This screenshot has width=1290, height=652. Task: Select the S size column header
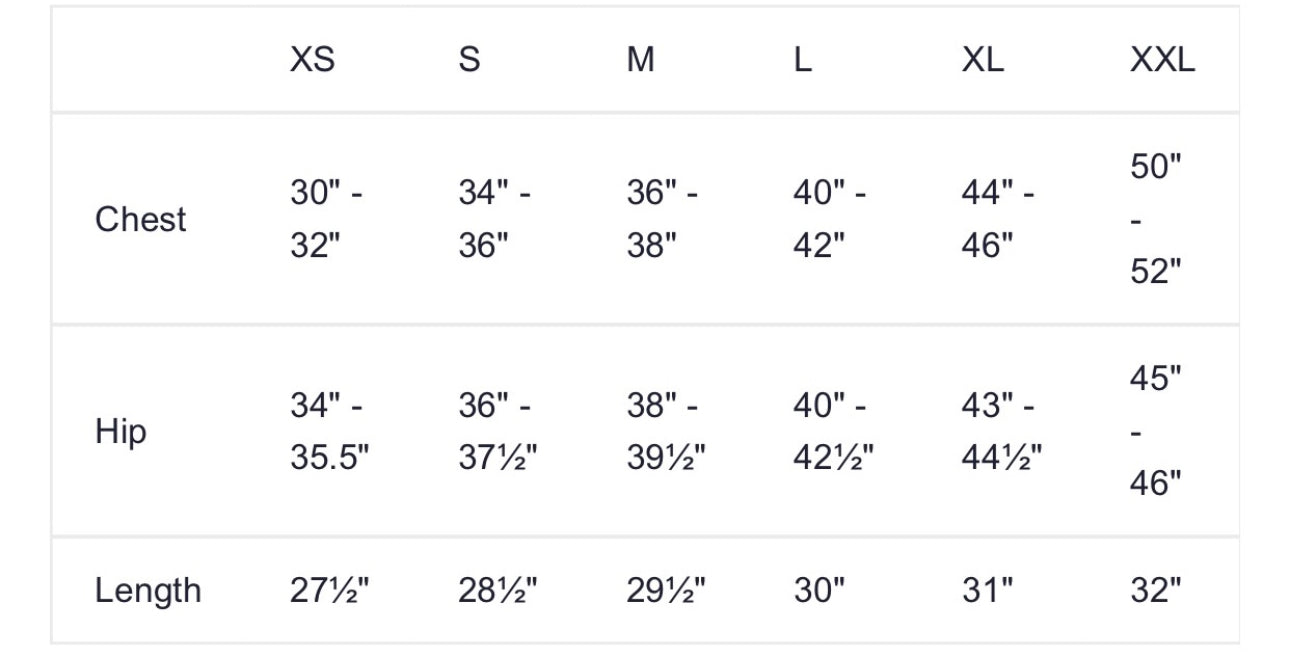tap(469, 60)
